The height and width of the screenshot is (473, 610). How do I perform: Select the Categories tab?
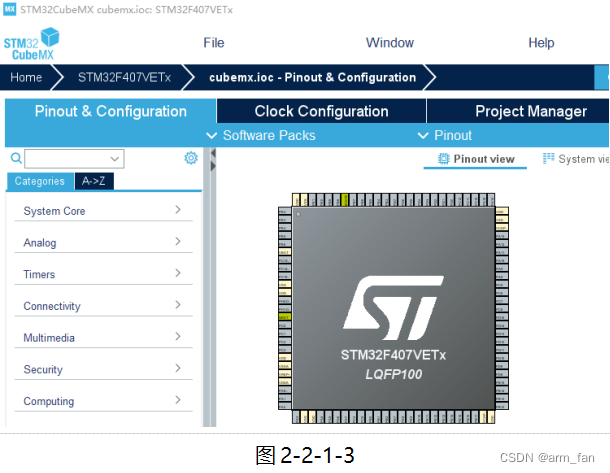pyautogui.click(x=40, y=181)
